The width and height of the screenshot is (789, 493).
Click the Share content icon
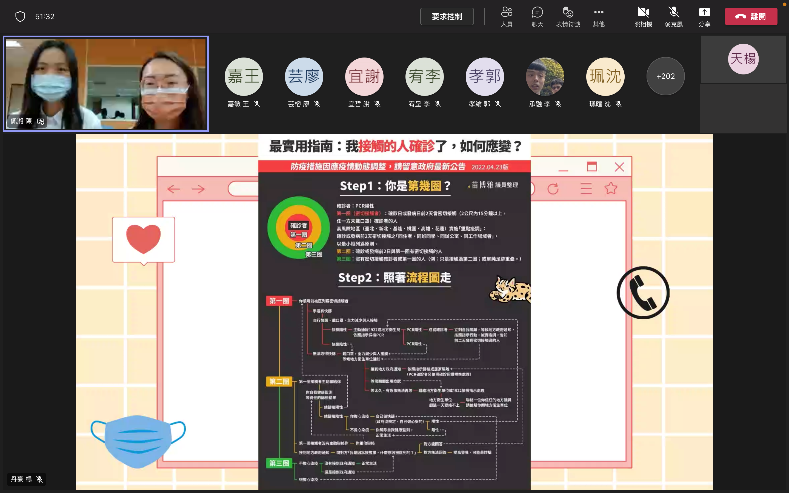tap(704, 15)
